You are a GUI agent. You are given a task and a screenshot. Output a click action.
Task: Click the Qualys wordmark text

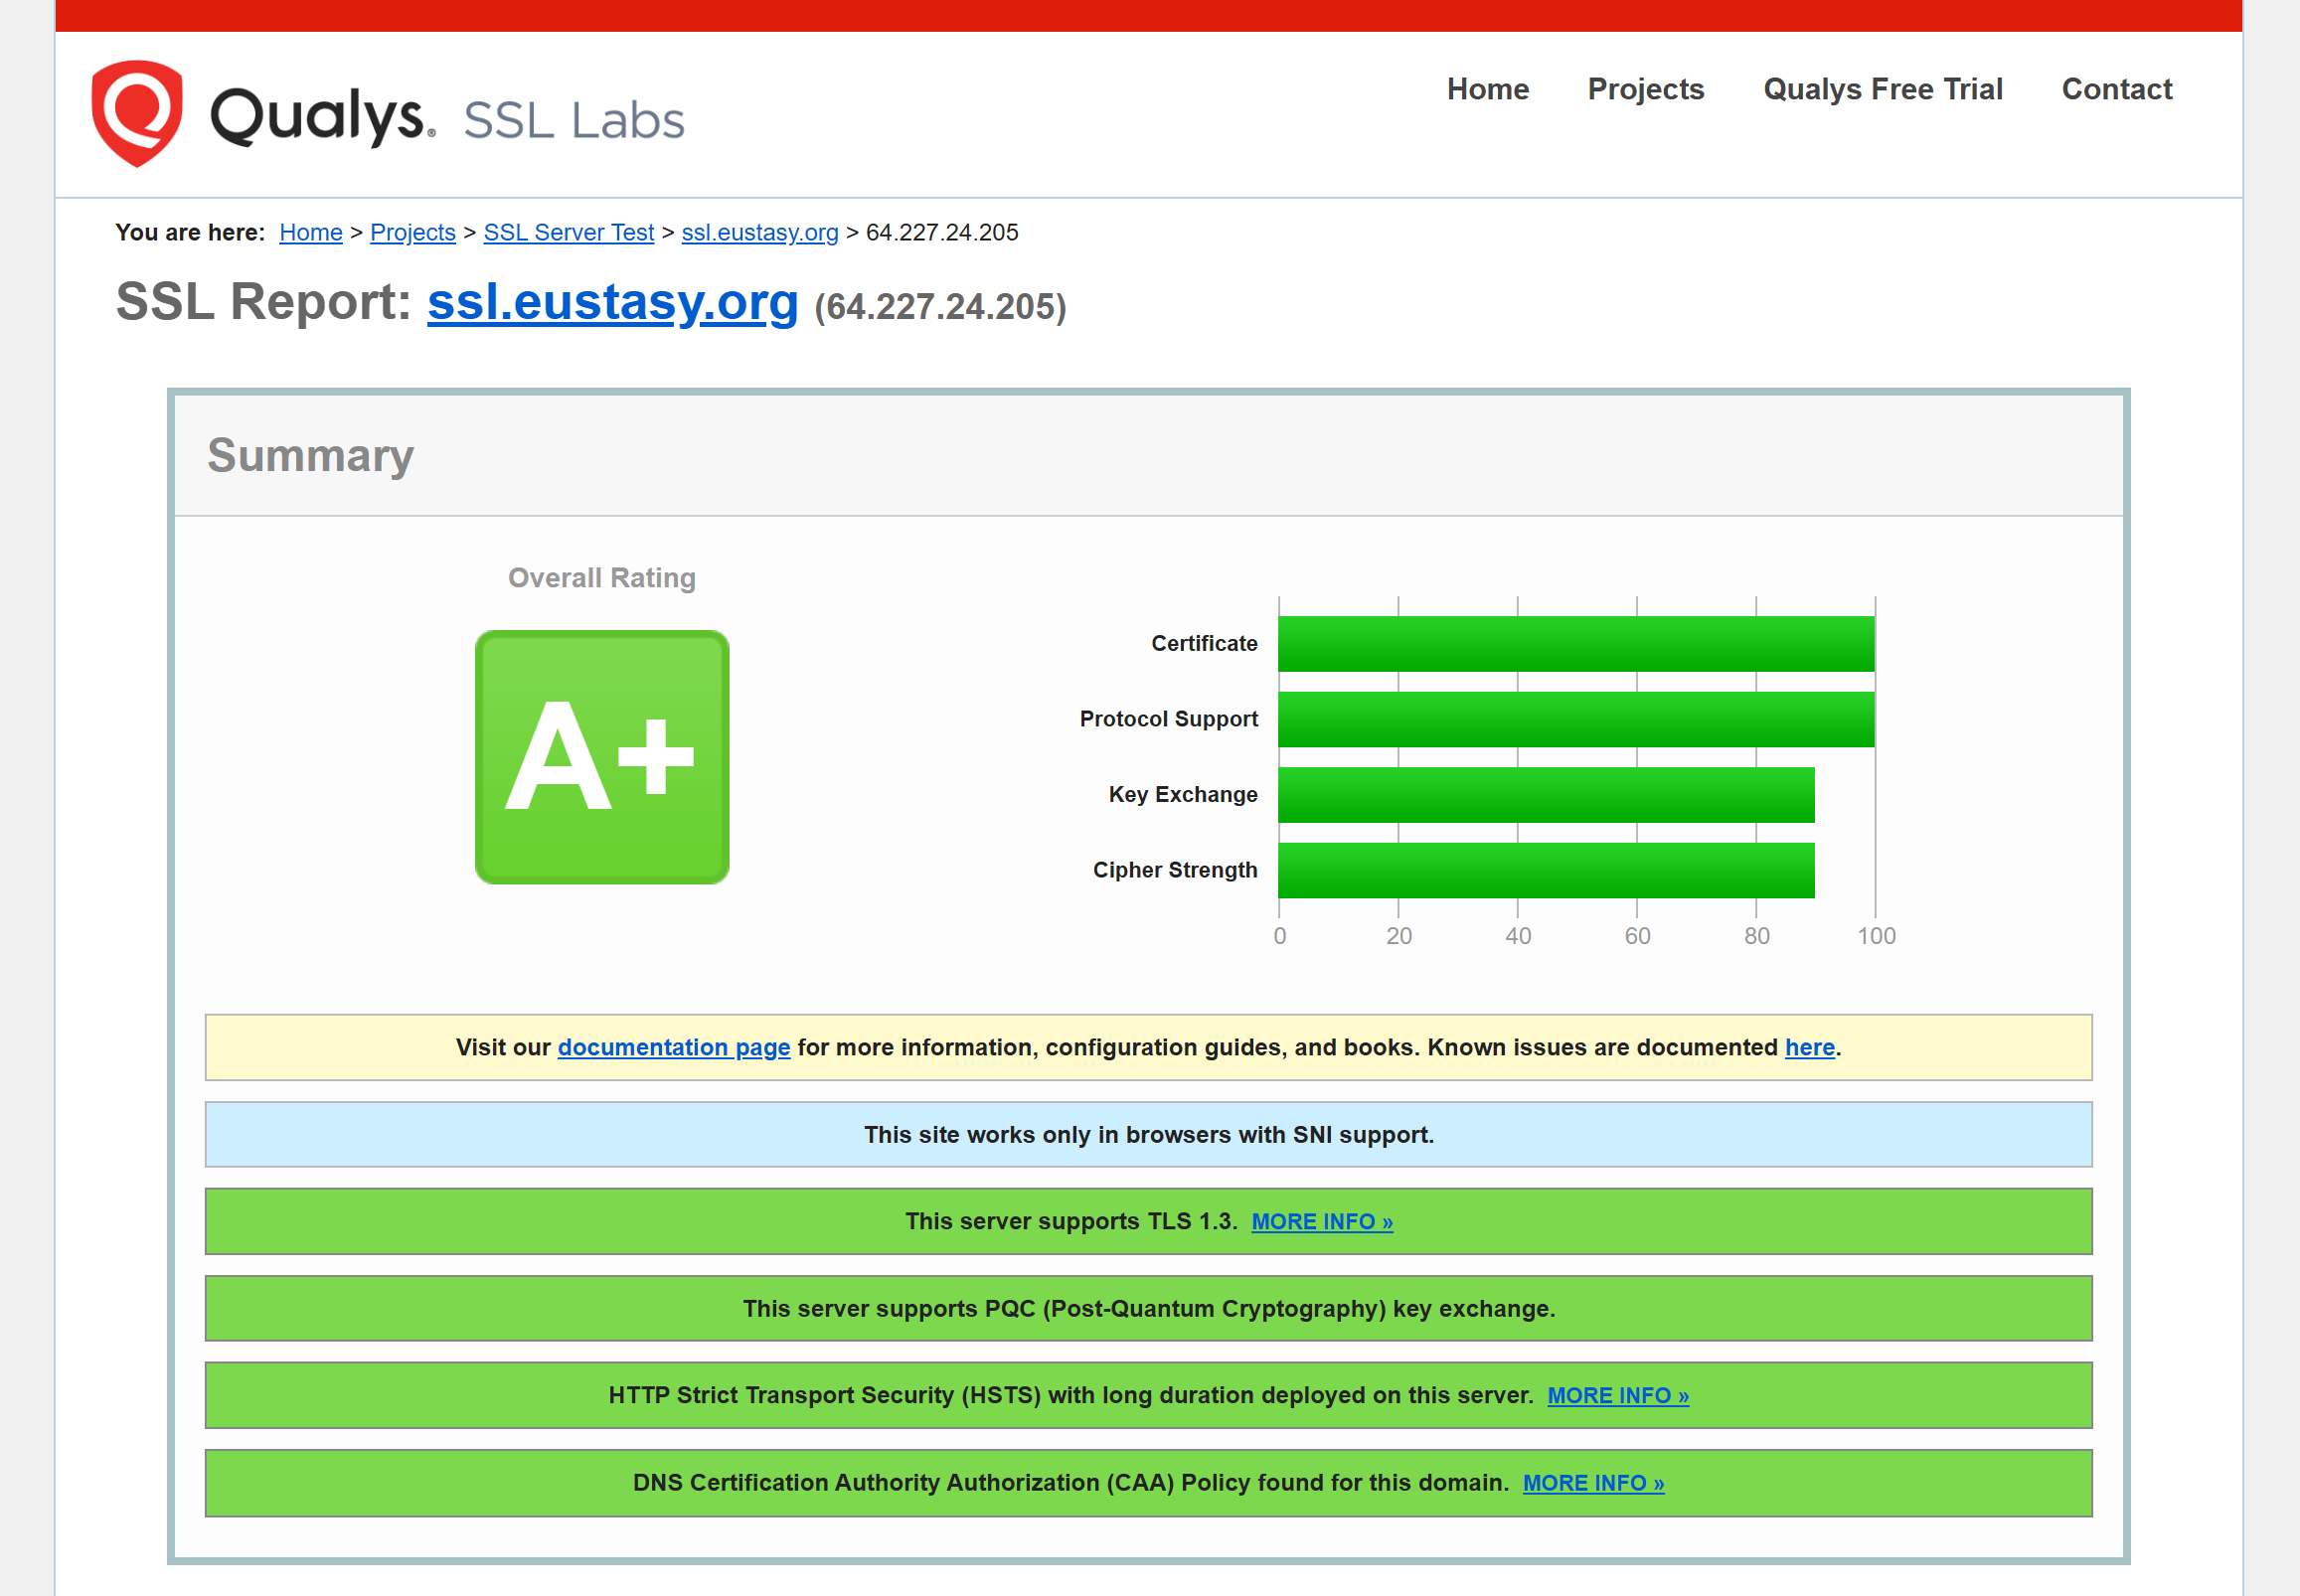(x=323, y=117)
